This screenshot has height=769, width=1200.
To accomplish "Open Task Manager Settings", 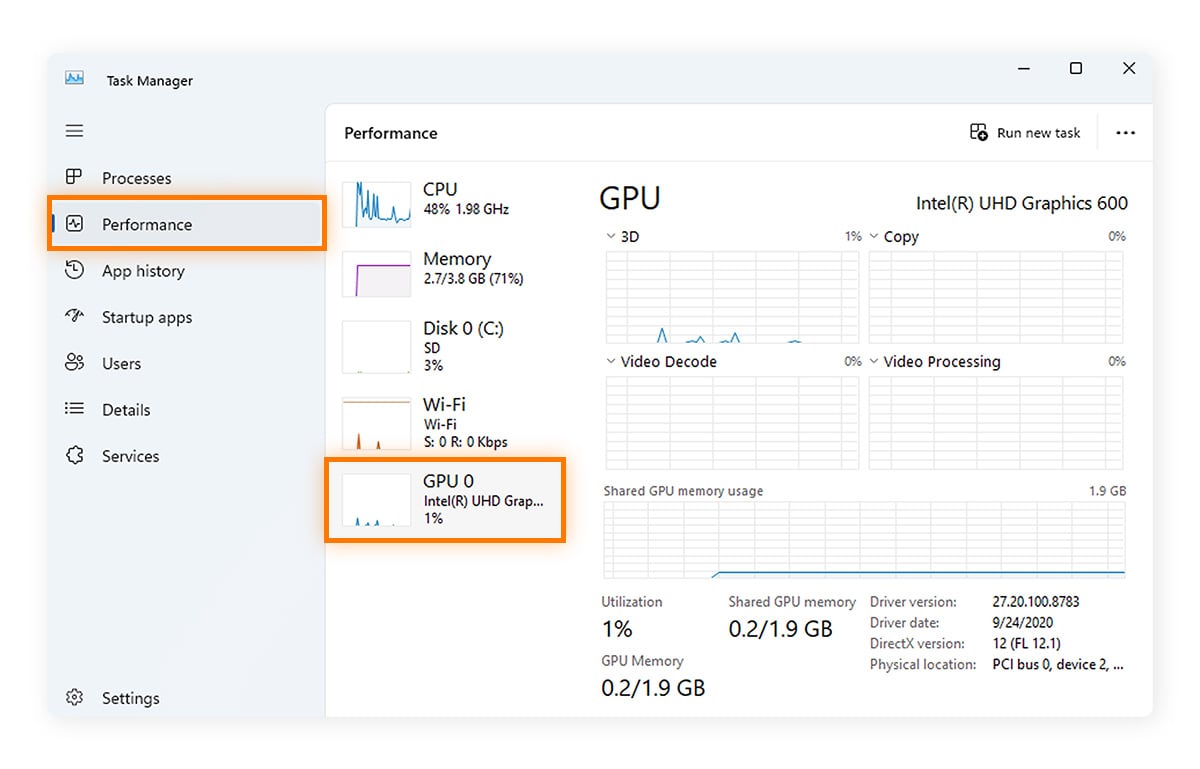I will click(x=130, y=698).
